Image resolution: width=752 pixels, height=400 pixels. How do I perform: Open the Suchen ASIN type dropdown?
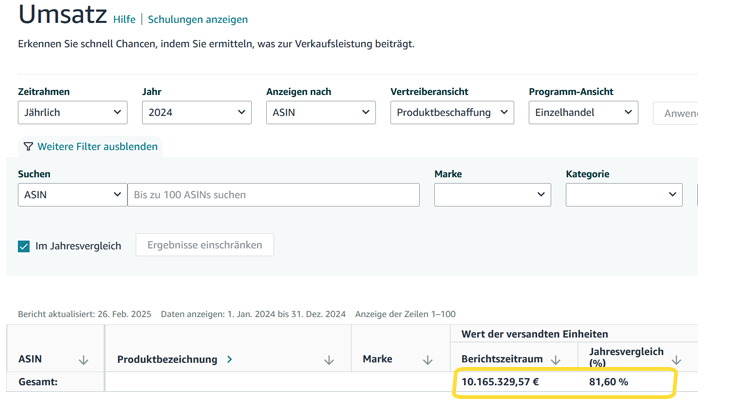pyautogui.click(x=72, y=195)
